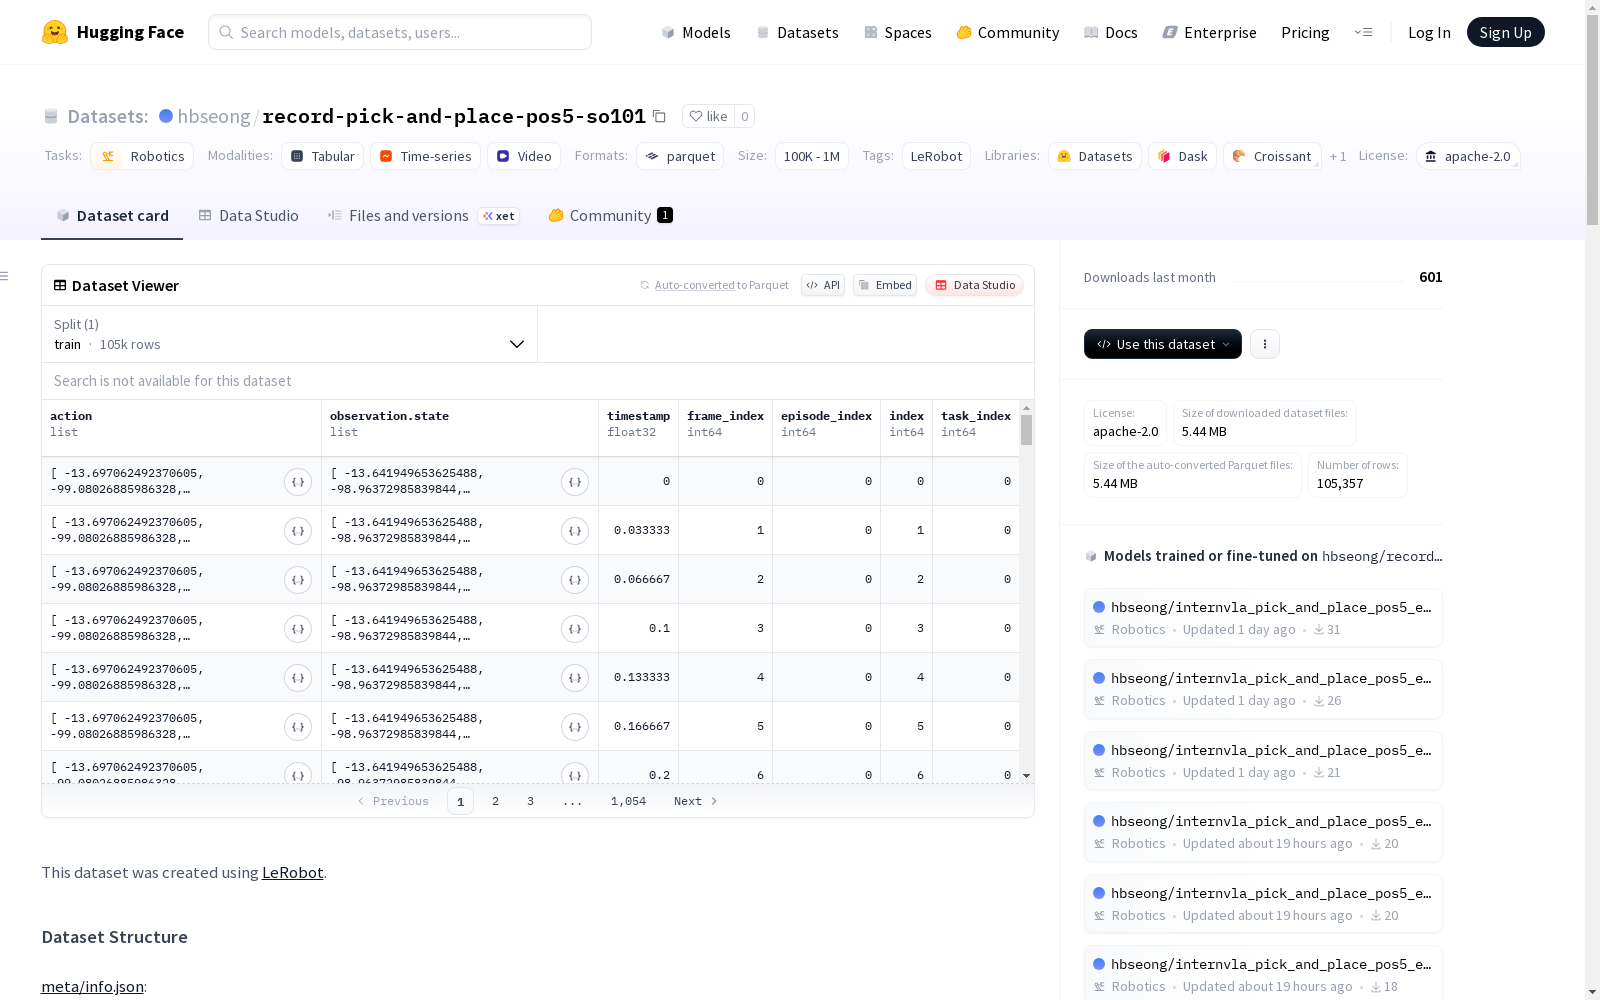Click the Hugging Face logo icon
This screenshot has width=1600, height=1000.
pyautogui.click(x=55, y=32)
